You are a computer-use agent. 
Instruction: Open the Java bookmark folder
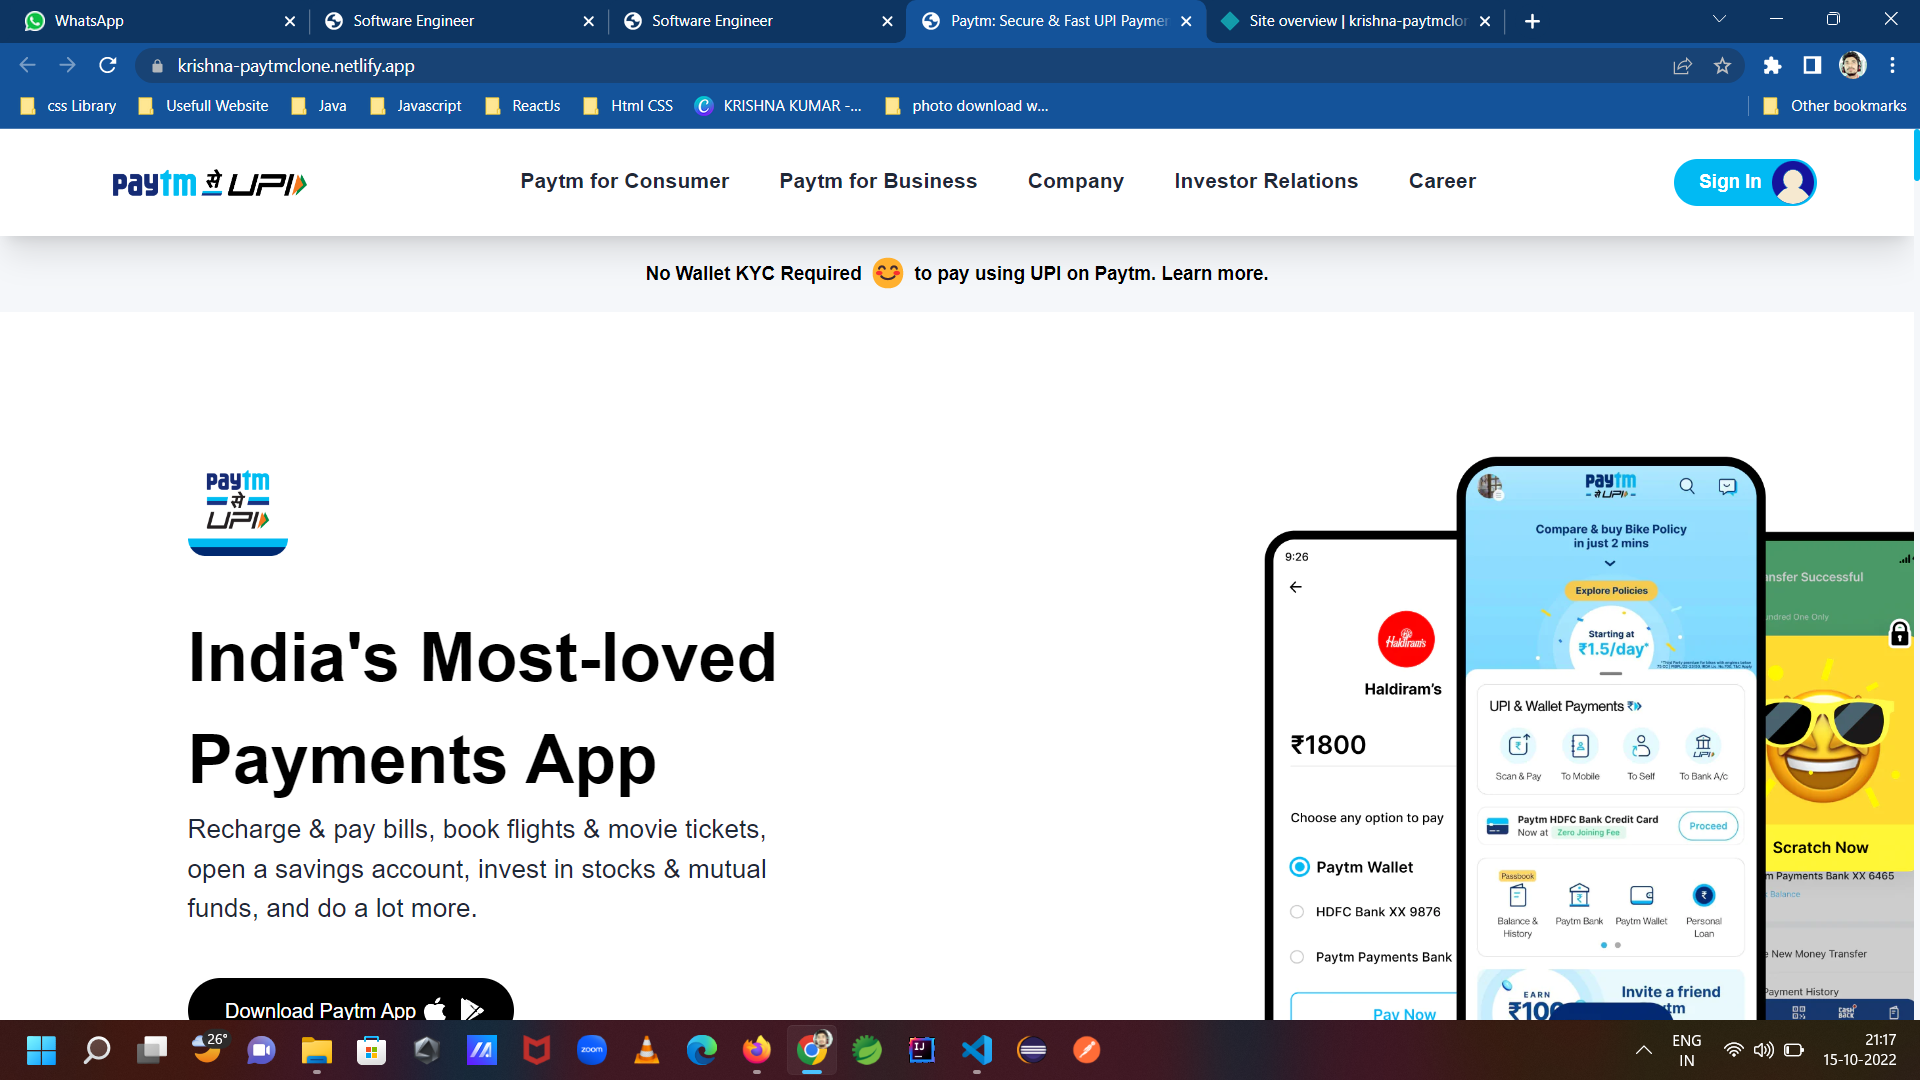tap(318, 106)
